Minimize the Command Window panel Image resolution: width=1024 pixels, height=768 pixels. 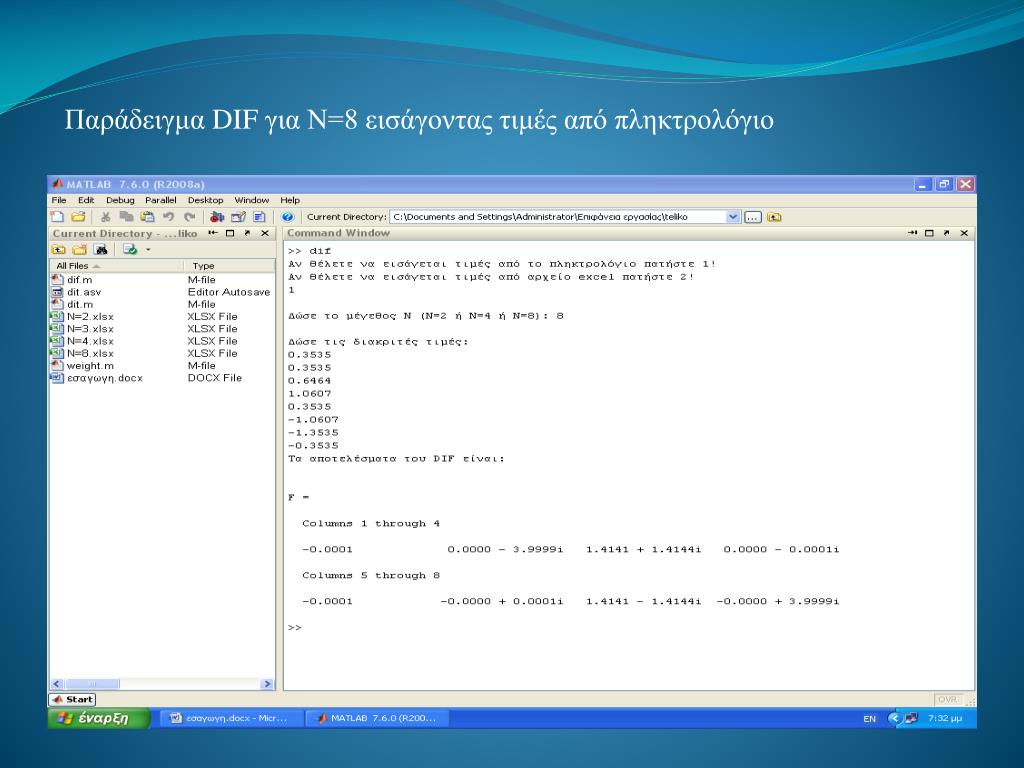(x=912, y=233)
